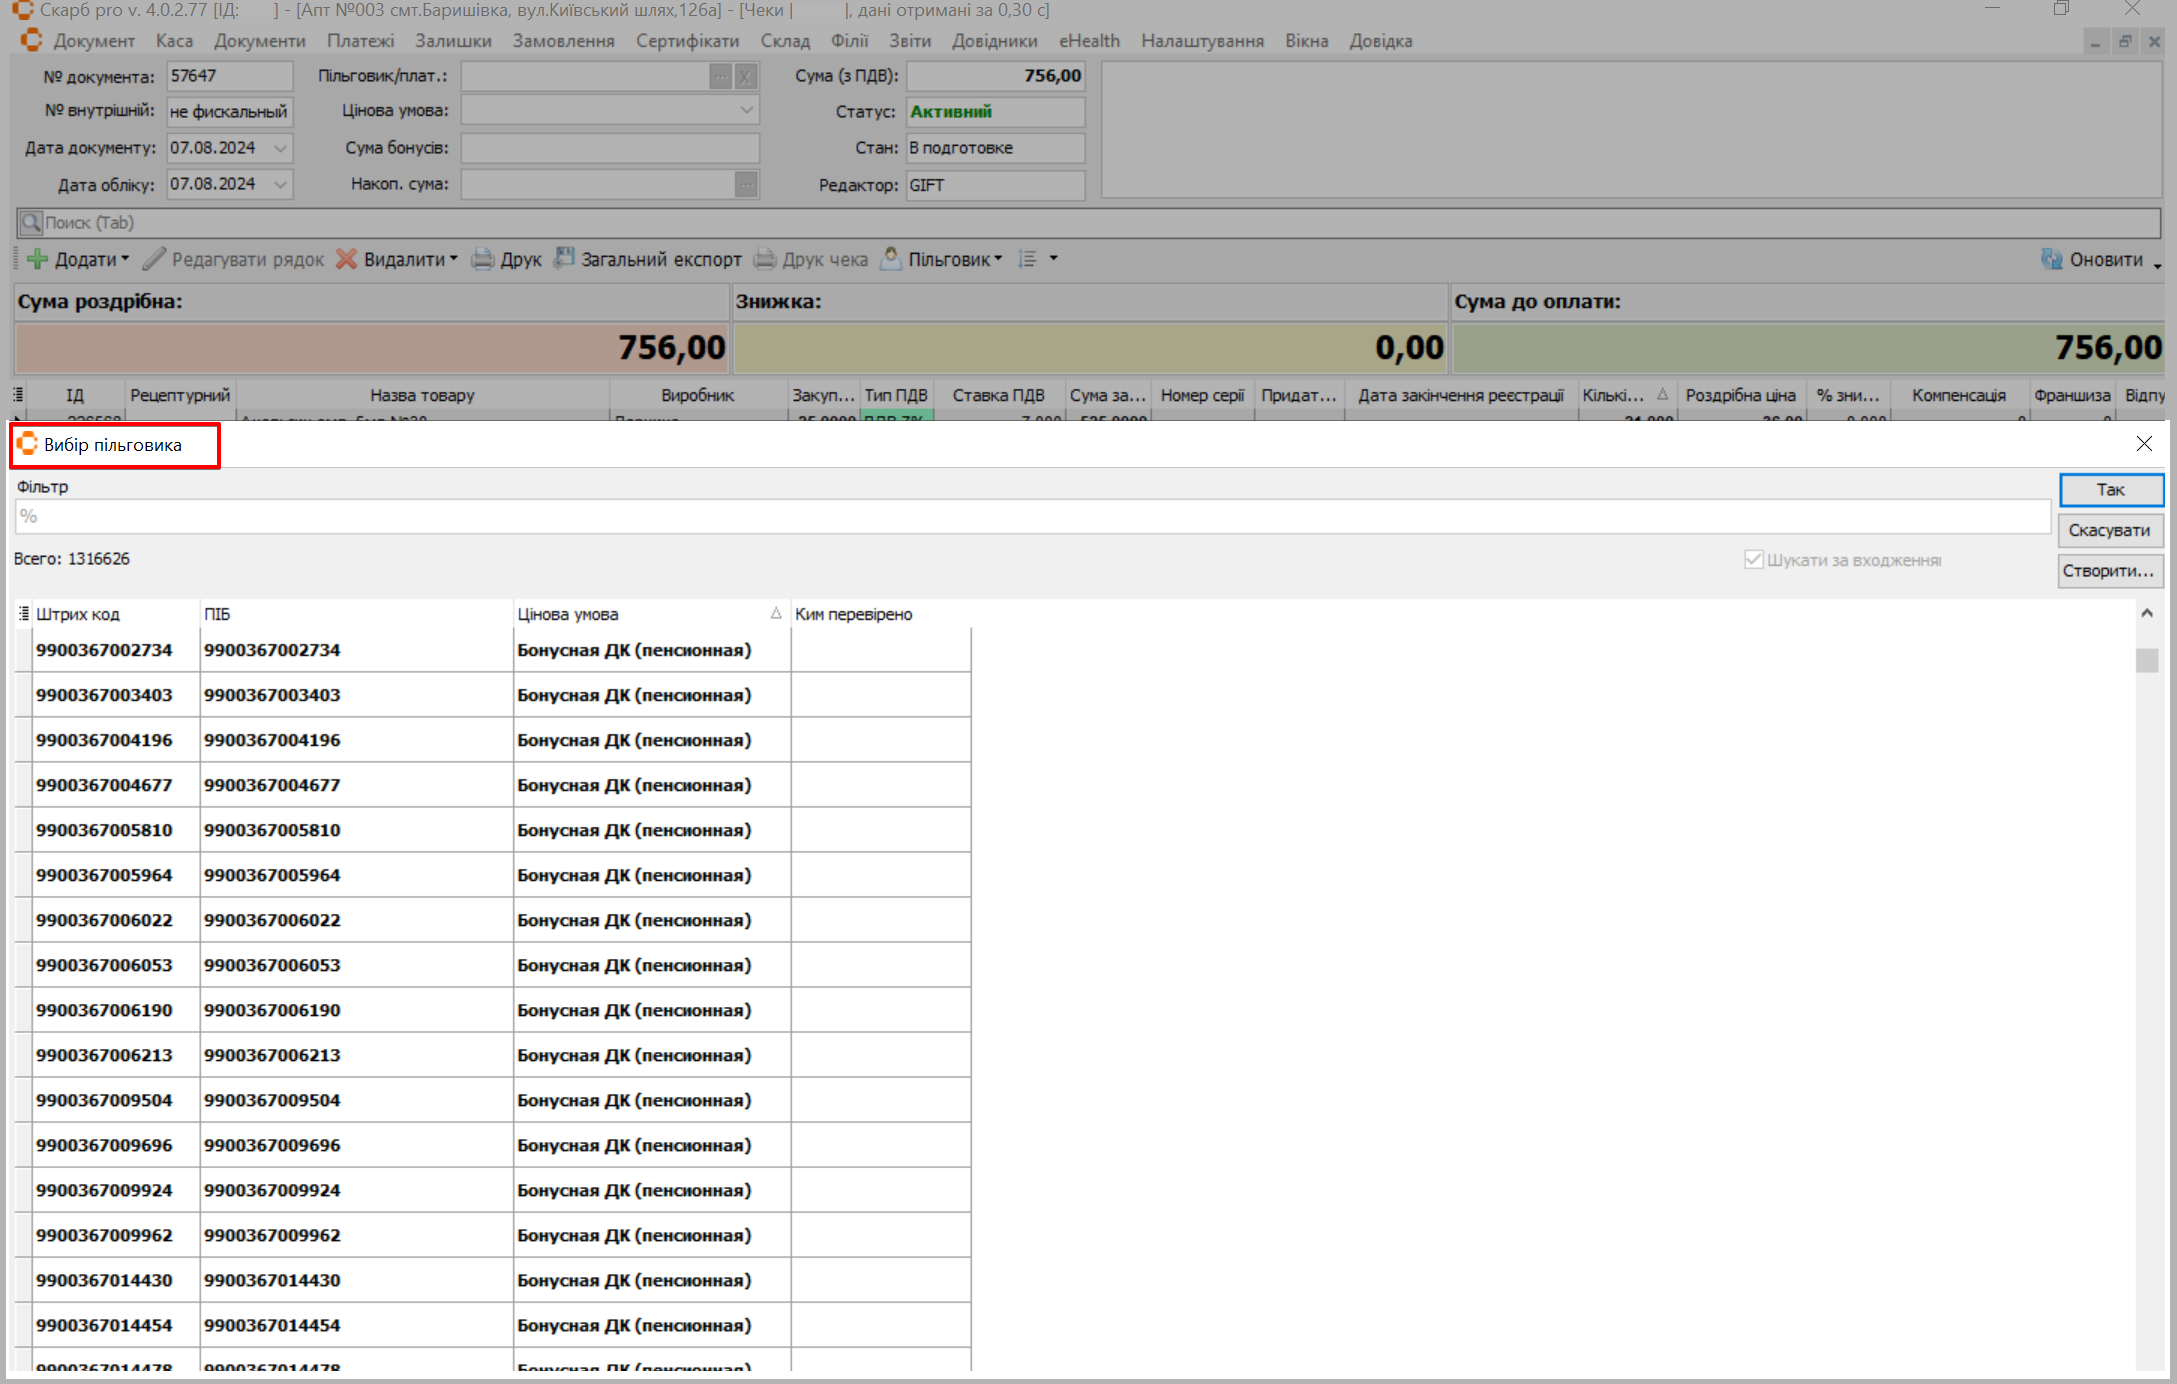Click the Оновити refresh icon
2177x1384 pixels.
tap(2051, 259)
